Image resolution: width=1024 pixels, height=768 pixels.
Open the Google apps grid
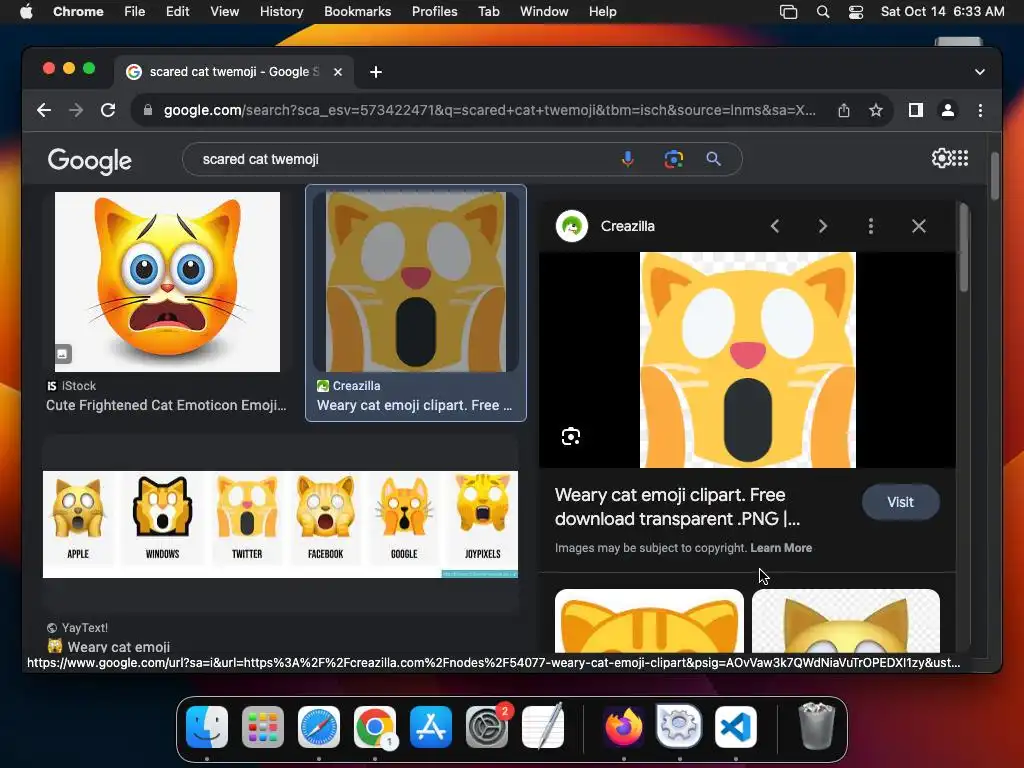[x=960, y=158]
